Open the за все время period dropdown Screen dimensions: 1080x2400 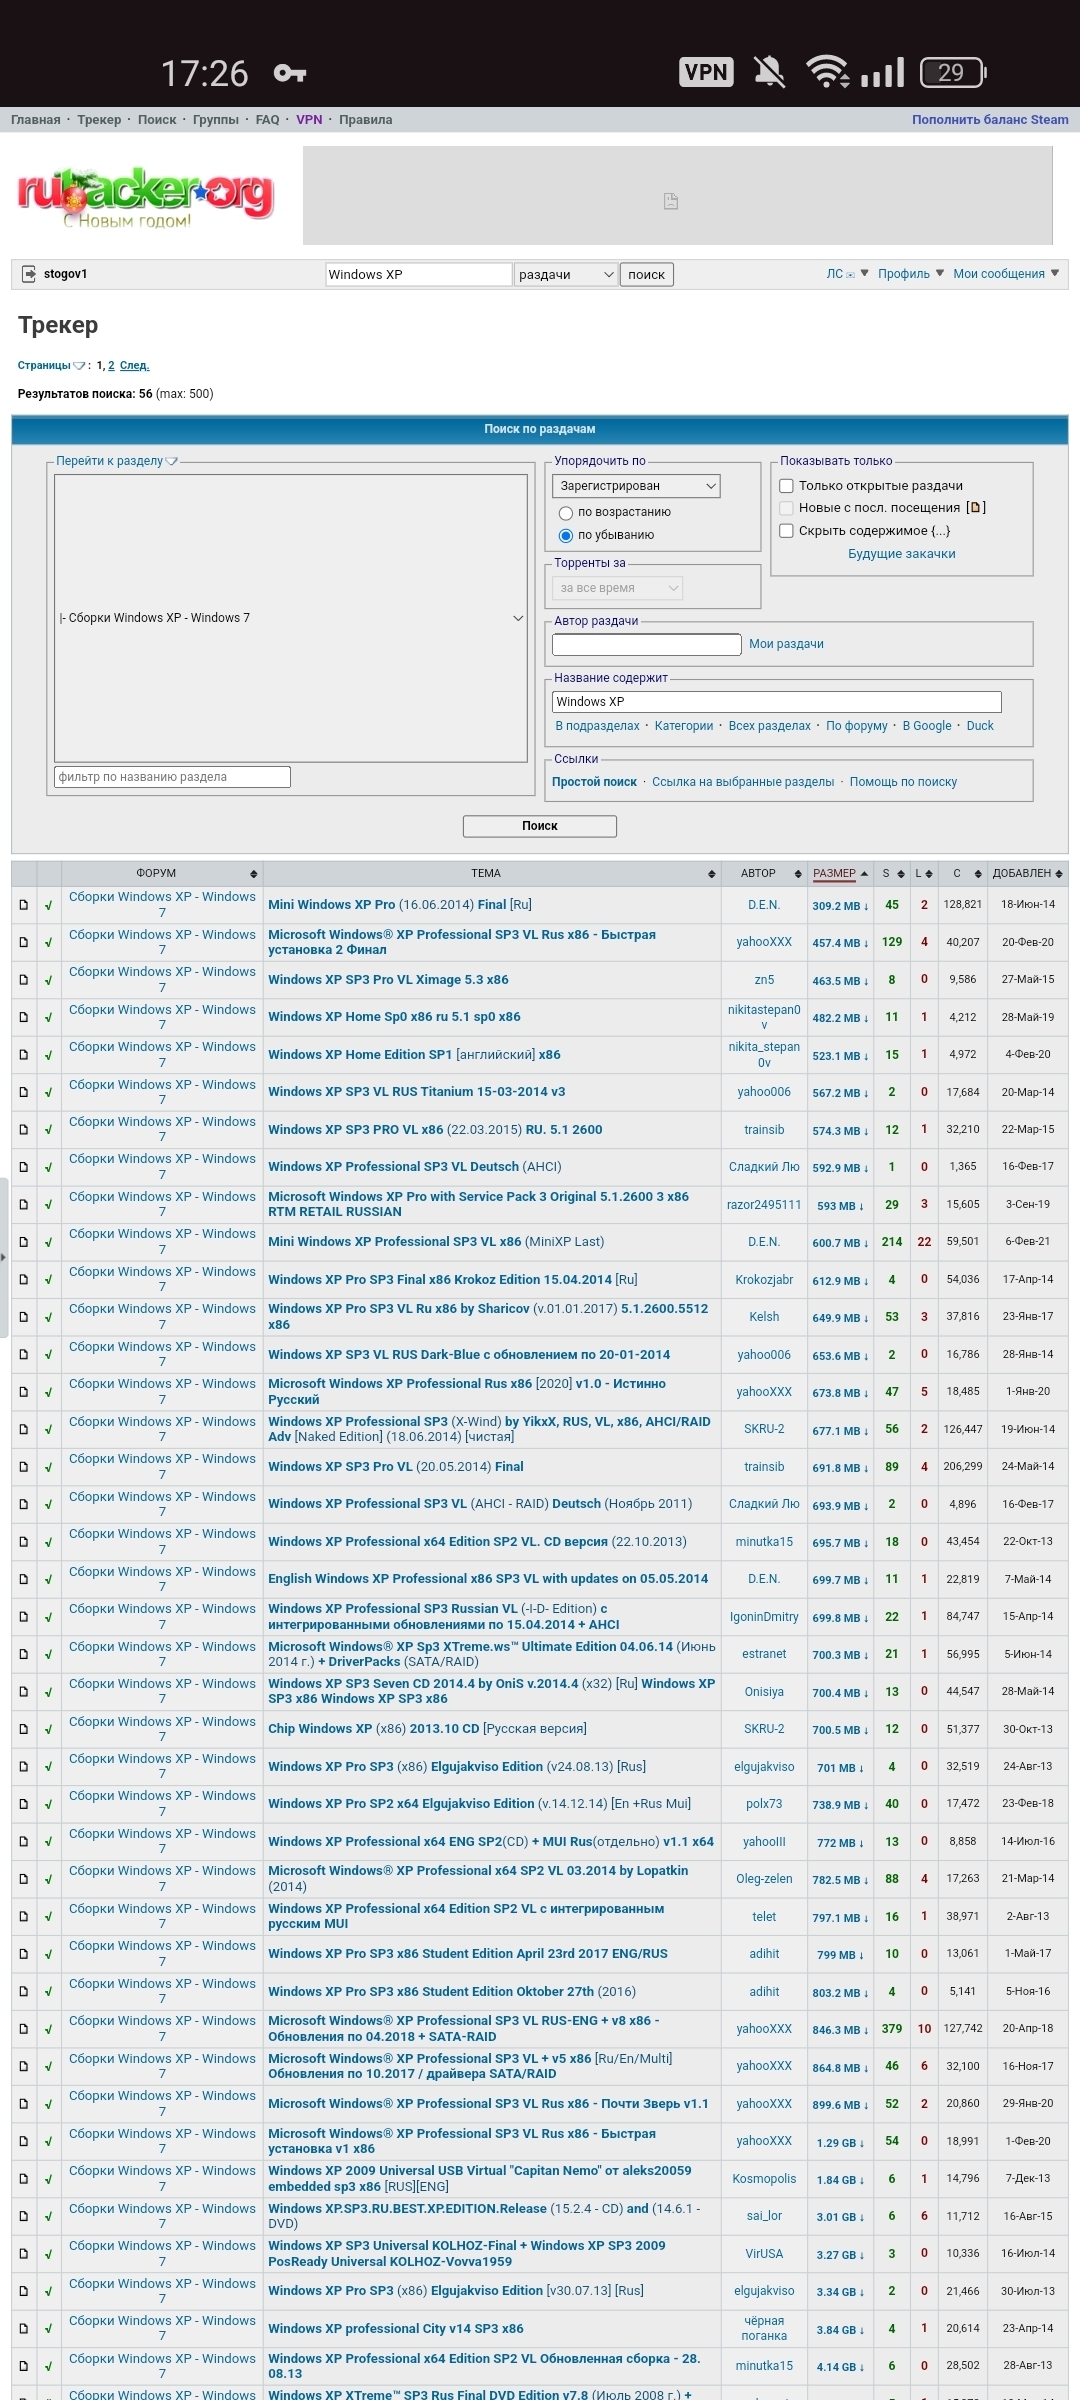pos(618,588)
